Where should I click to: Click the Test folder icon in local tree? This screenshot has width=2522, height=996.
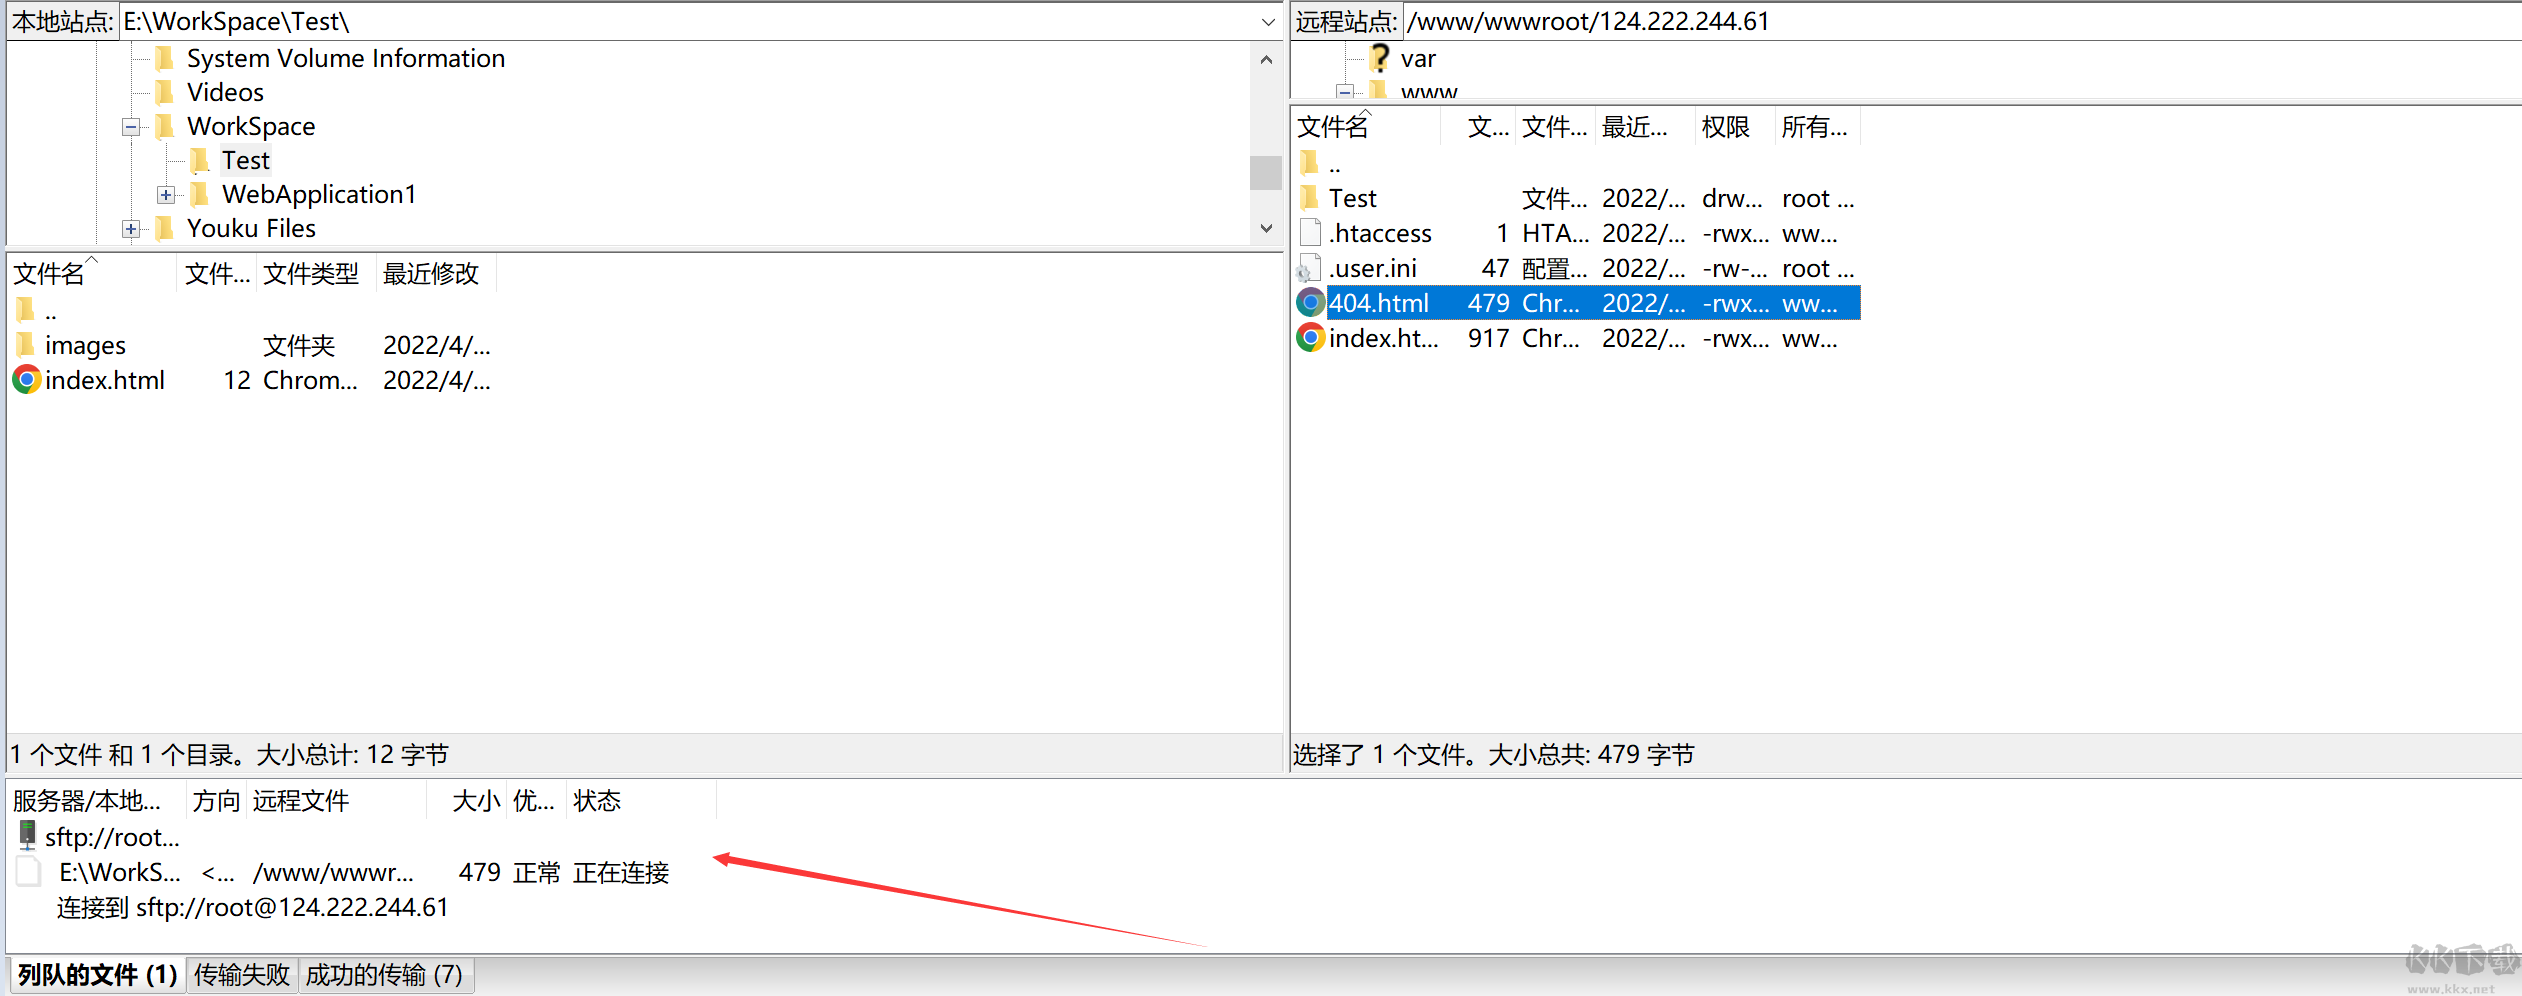pyautogui.click(x=200, y=160)
